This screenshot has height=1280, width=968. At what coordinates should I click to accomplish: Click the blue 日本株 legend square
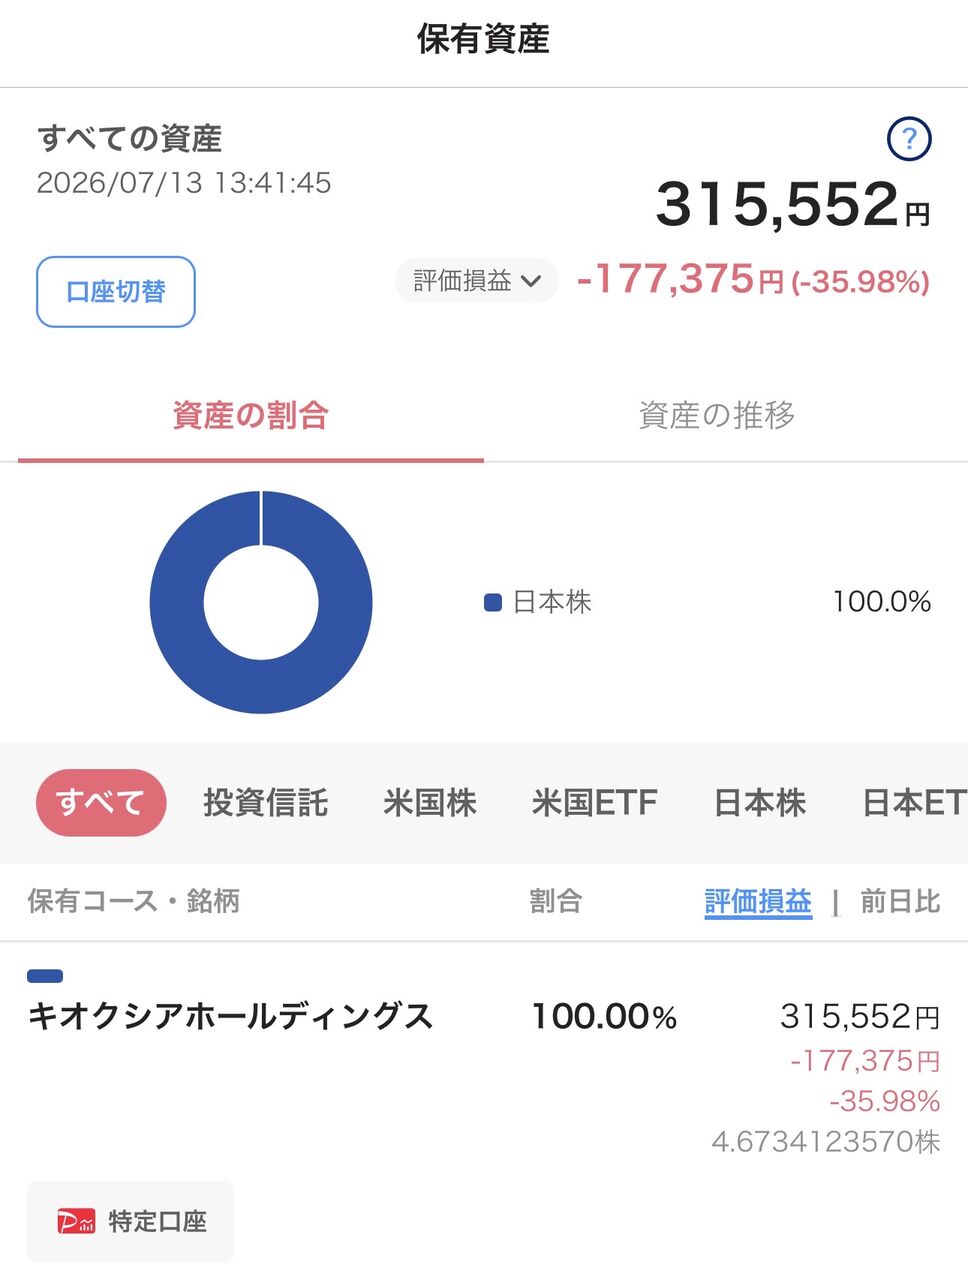pos(492,602)
